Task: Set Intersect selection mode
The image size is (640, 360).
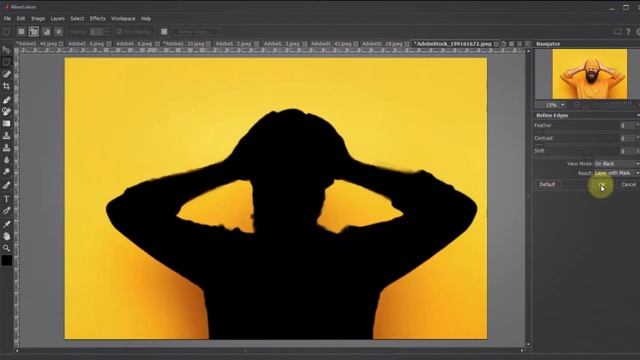Action: pos(58,32)
